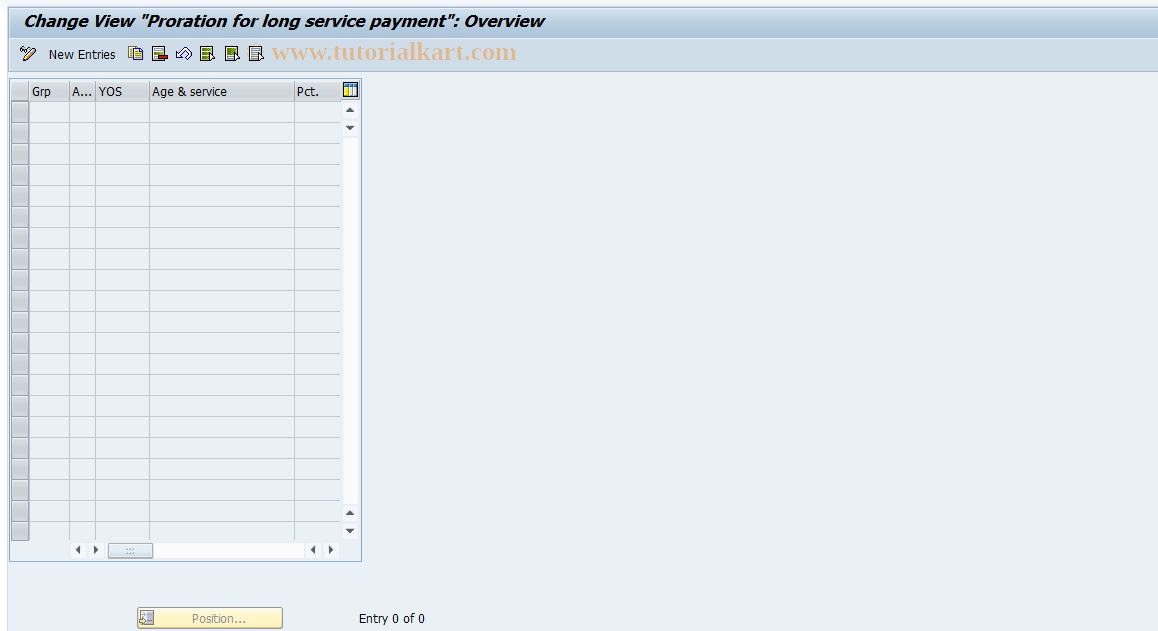Toggle display/change mode pencil icon

[x=28, y=53]
